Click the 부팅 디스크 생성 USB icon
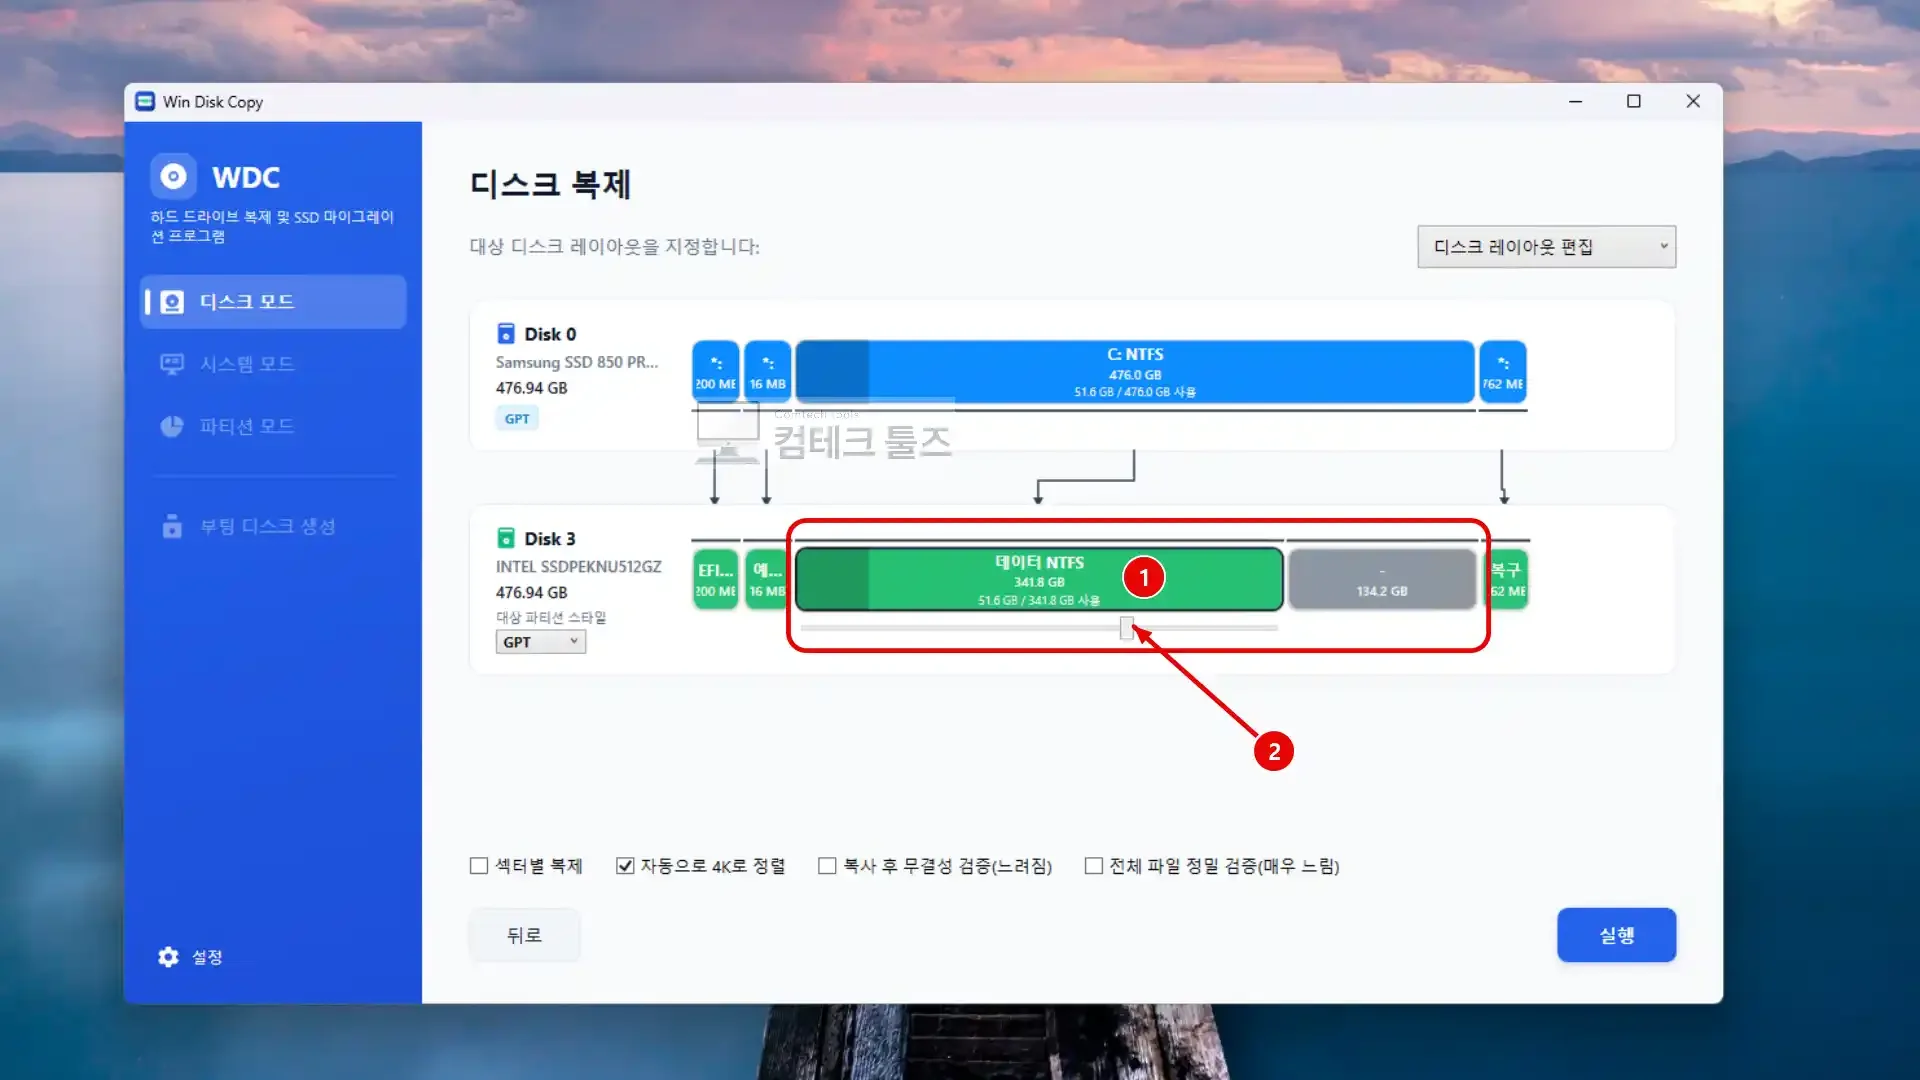Screen dimensions: 1920x1080 [x=172, y=526]
